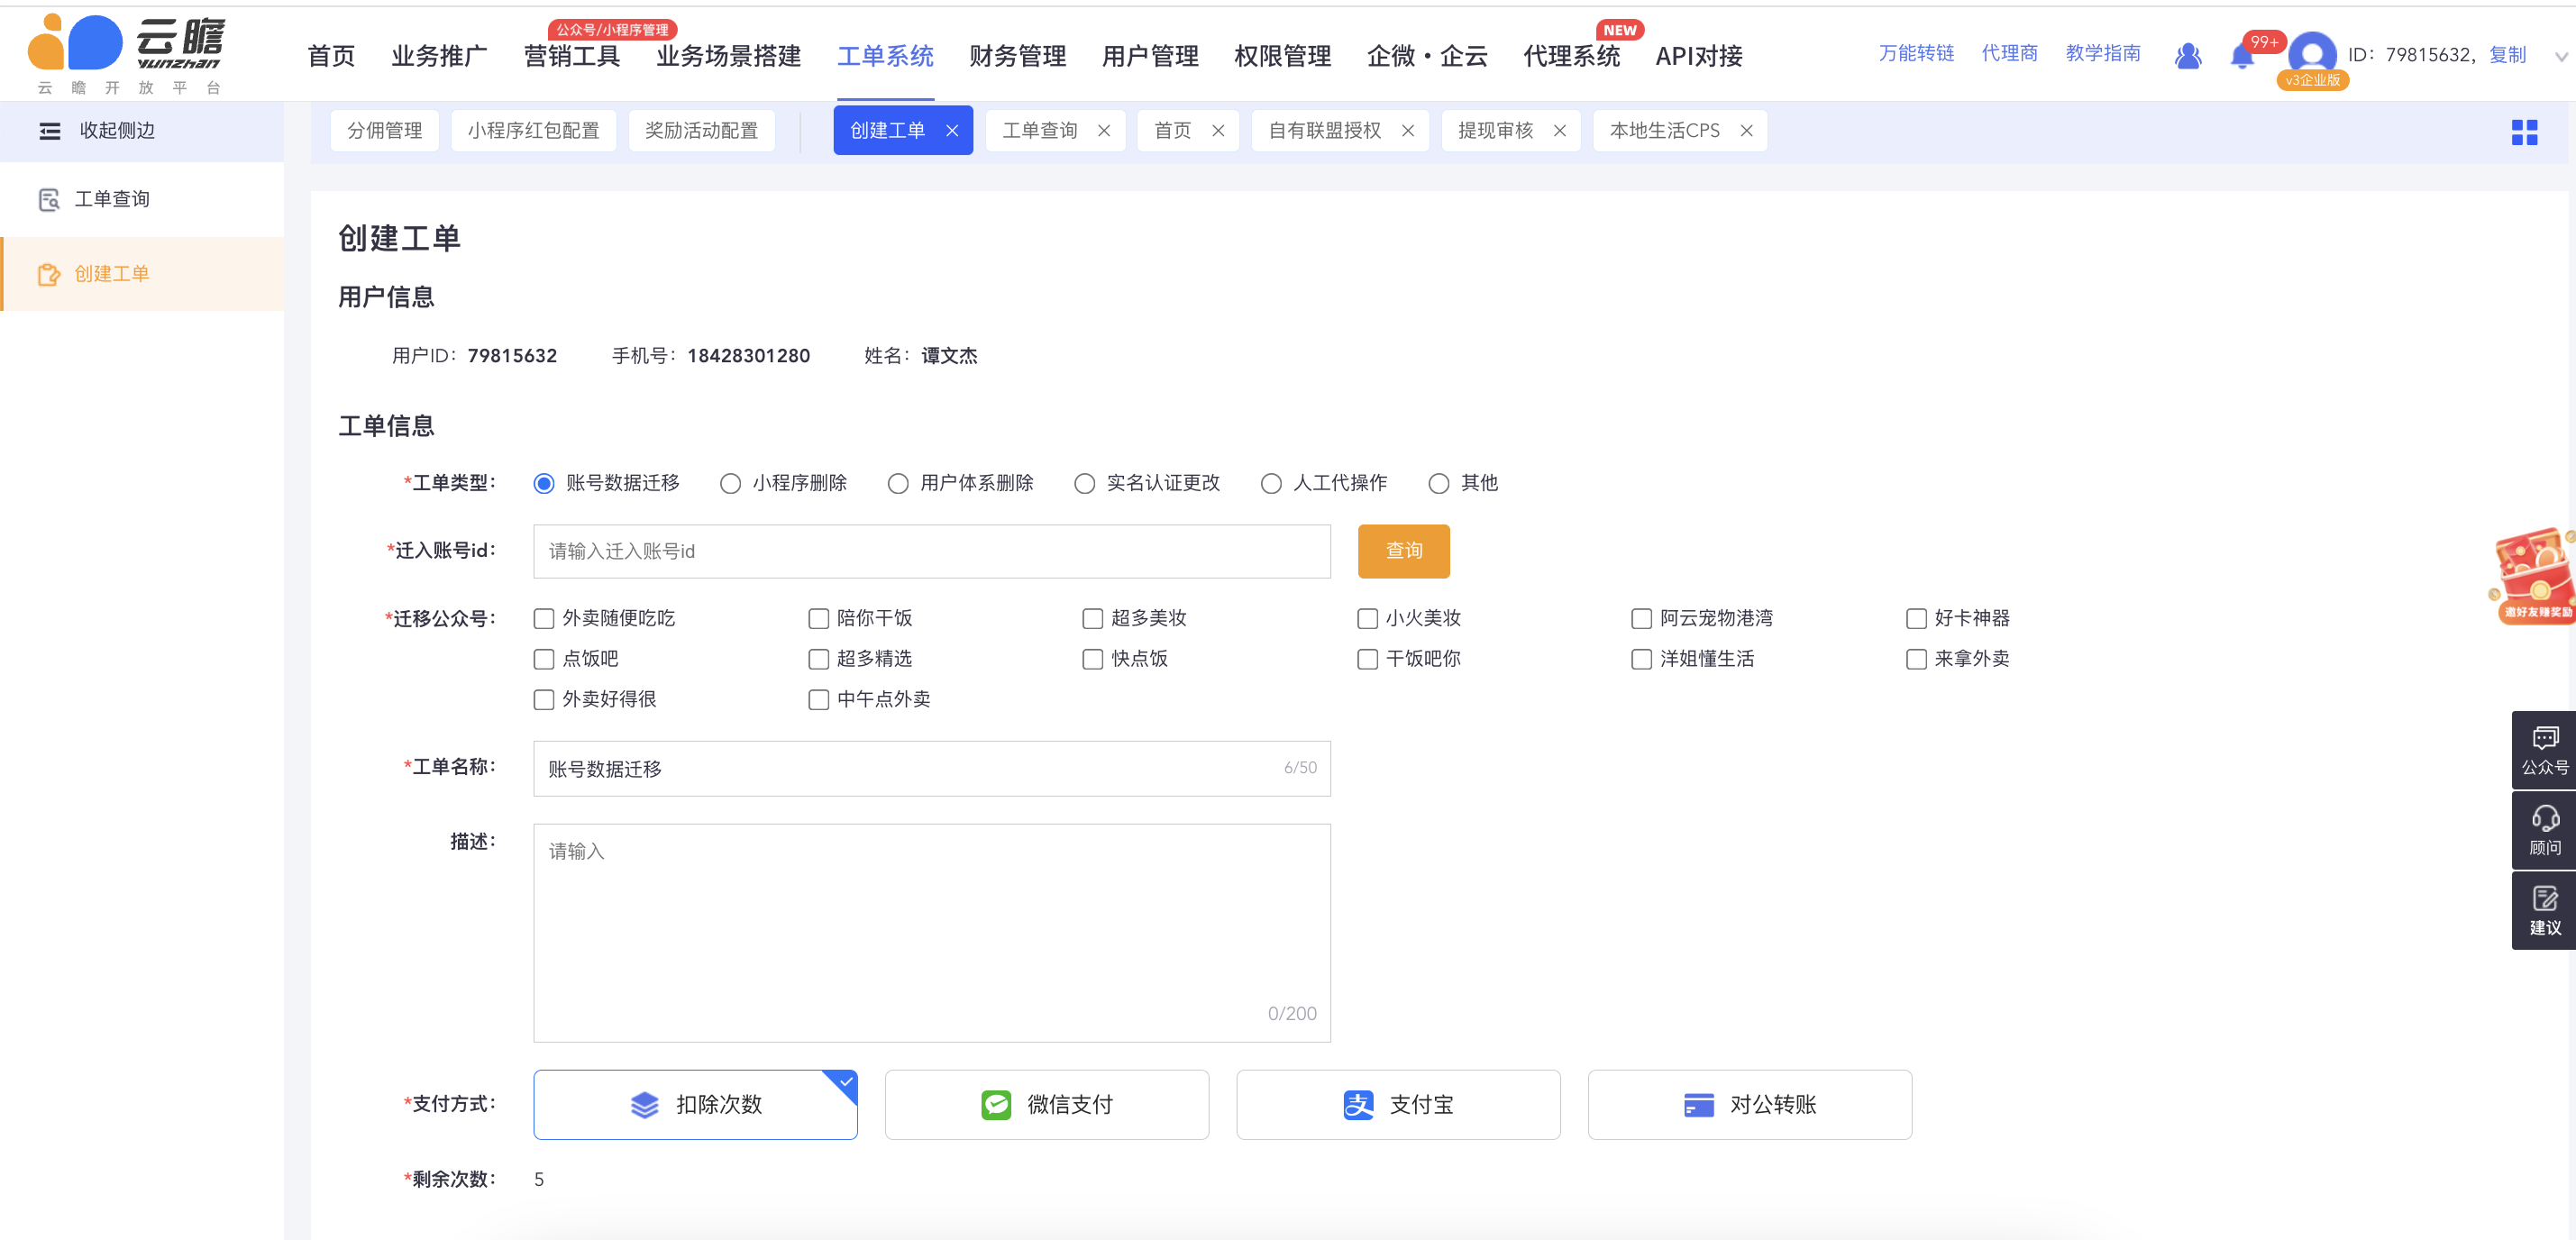This screenshot has height=1240, width=2576.
Task: Tick the 洋姐懂生活 checkbox
Action: click(x=1642, y=659)
